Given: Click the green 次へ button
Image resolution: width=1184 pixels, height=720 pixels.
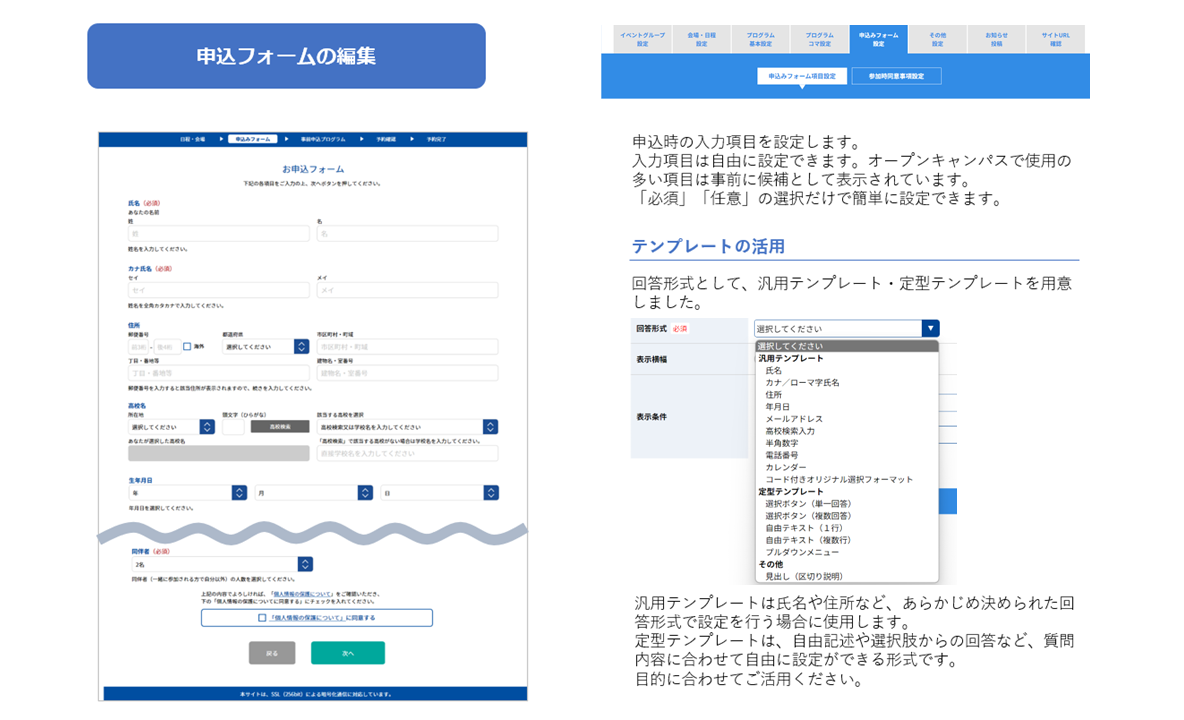Looking at the screenshot, I should (348, 654).
